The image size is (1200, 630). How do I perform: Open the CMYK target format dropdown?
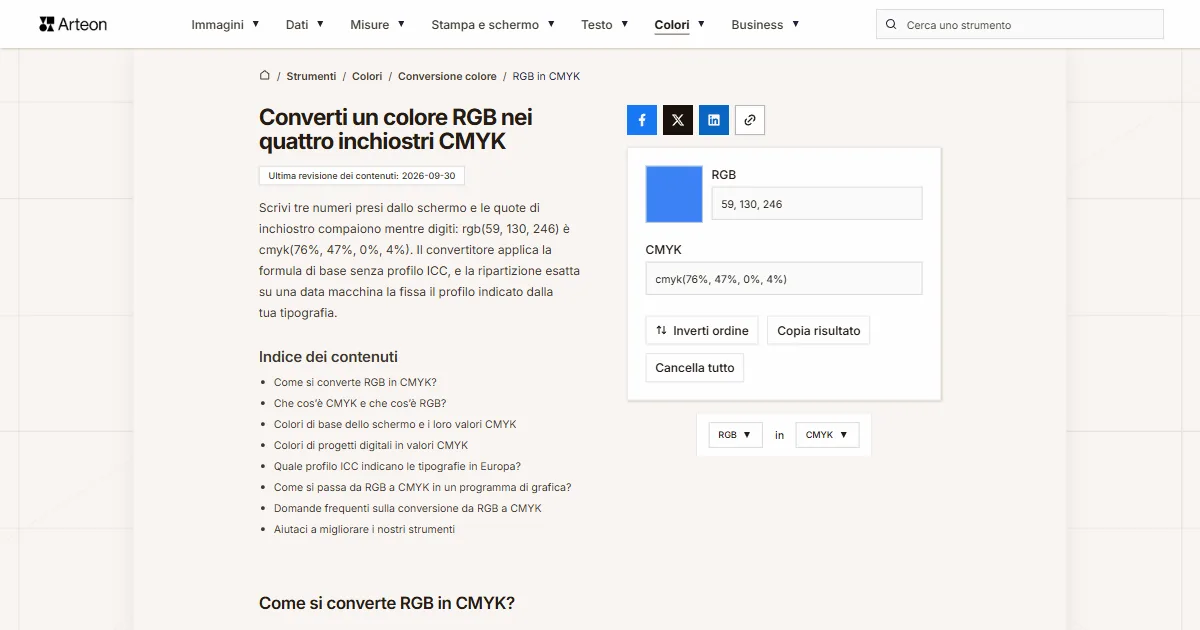click(x=827, y=435)
